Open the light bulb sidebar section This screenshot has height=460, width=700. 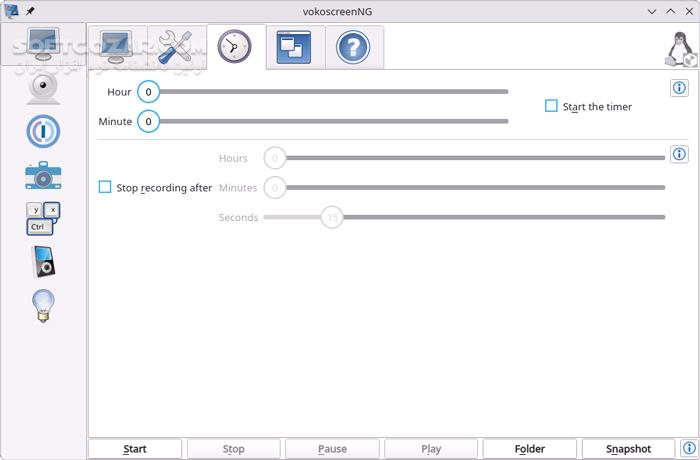pos(43,305)
